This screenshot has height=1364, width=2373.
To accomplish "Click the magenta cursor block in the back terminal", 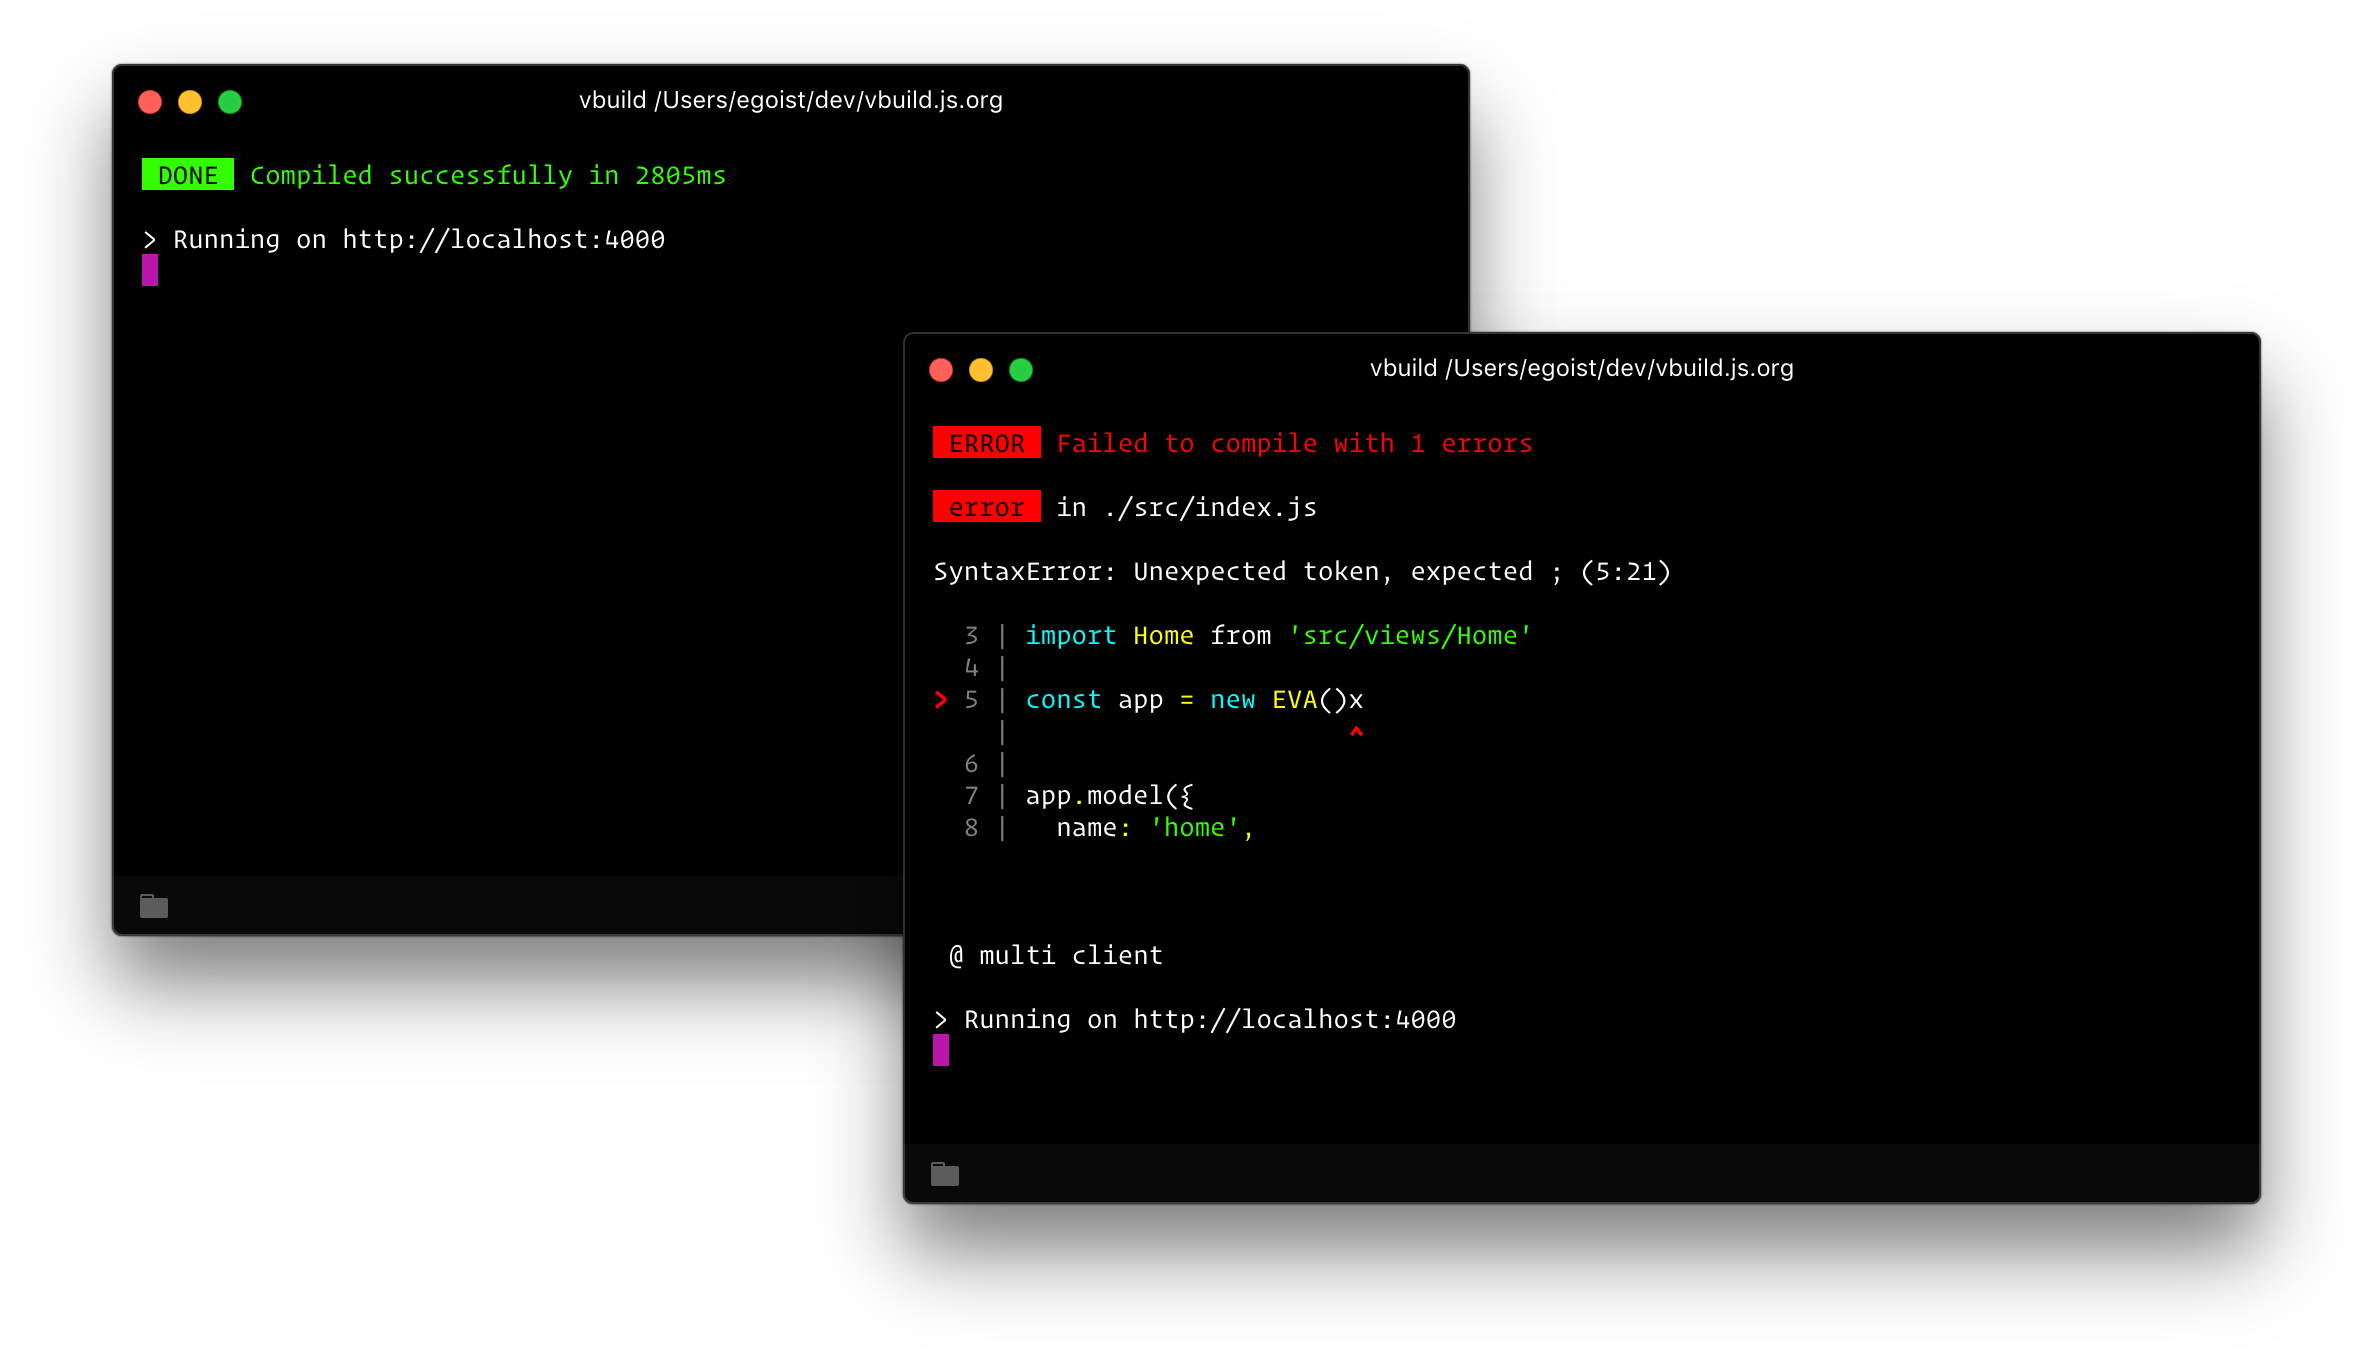I will click(150, 270).
